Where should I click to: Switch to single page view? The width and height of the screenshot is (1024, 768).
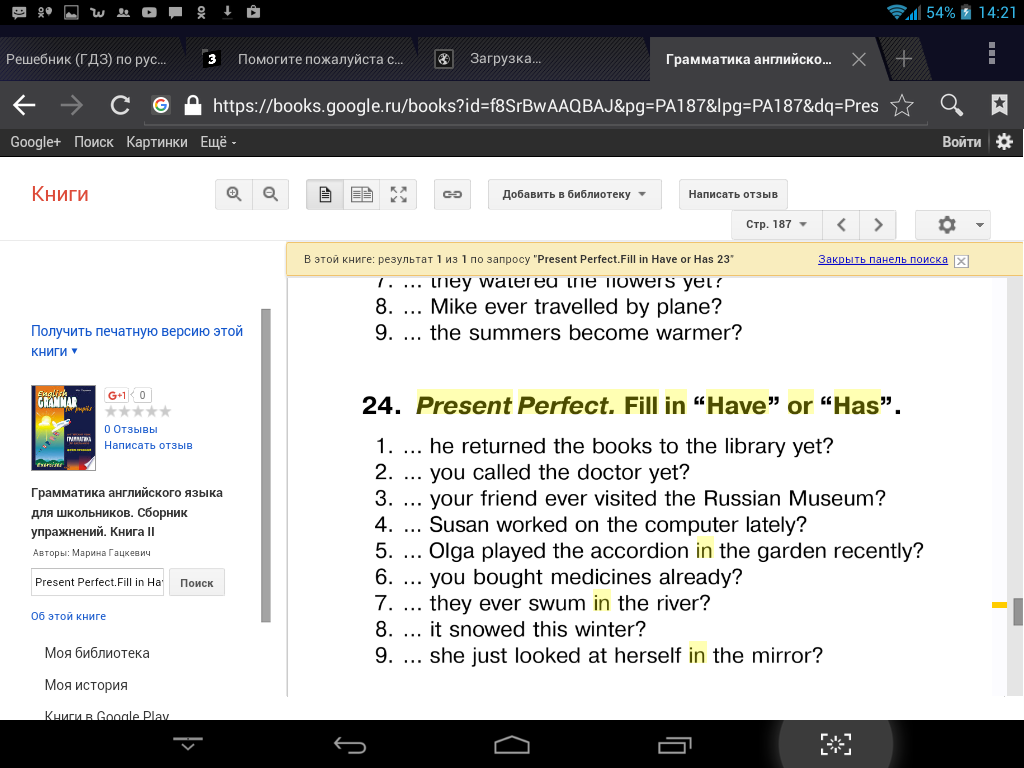325,195
